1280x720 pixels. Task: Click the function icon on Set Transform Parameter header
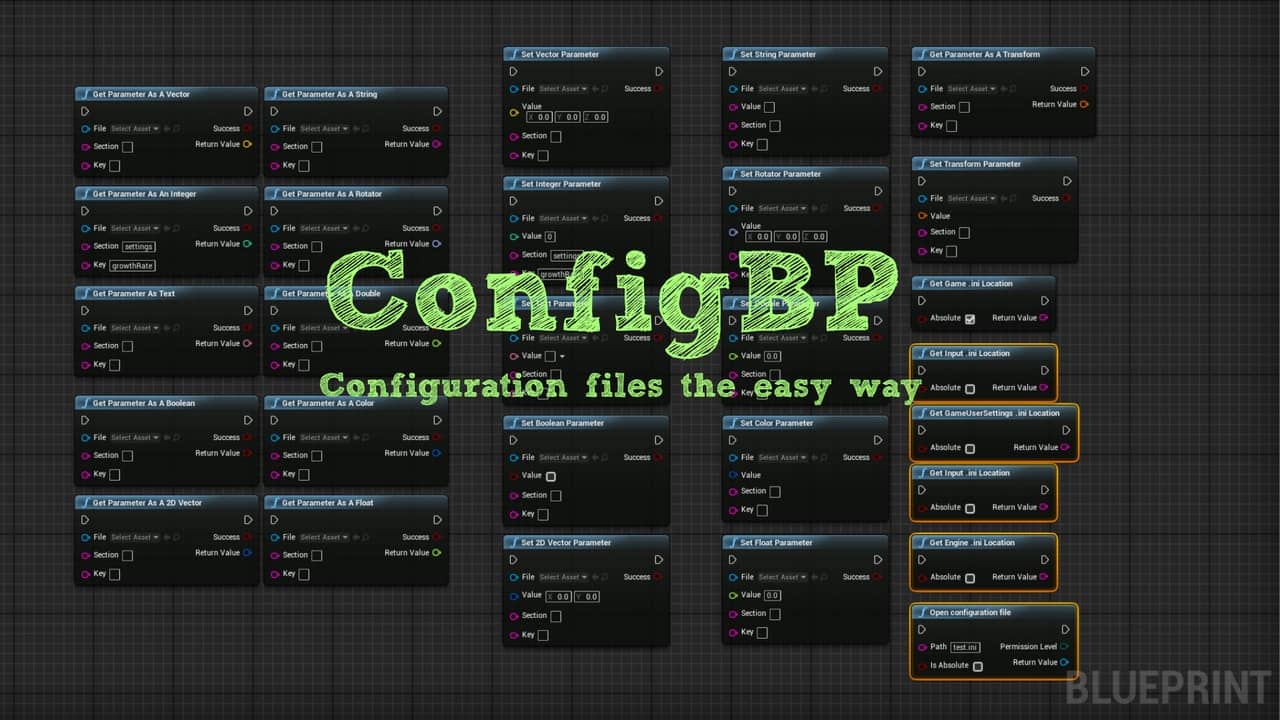[921, 163]
